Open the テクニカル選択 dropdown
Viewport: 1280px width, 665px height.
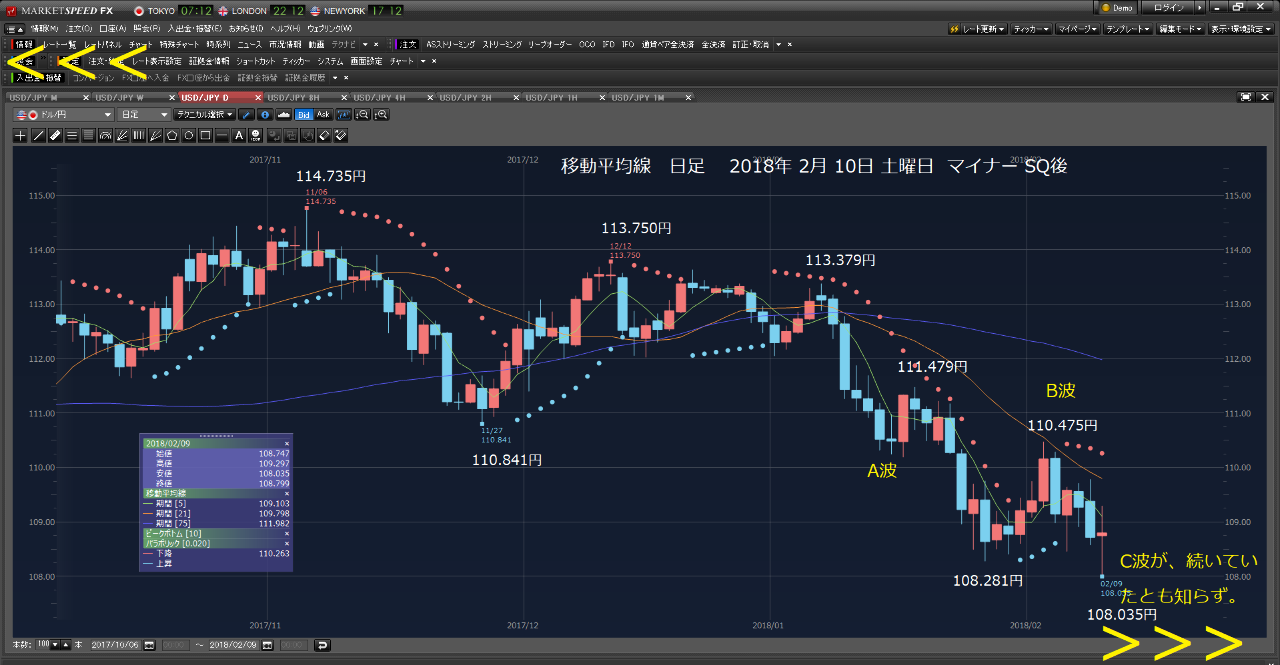(205, 115)
